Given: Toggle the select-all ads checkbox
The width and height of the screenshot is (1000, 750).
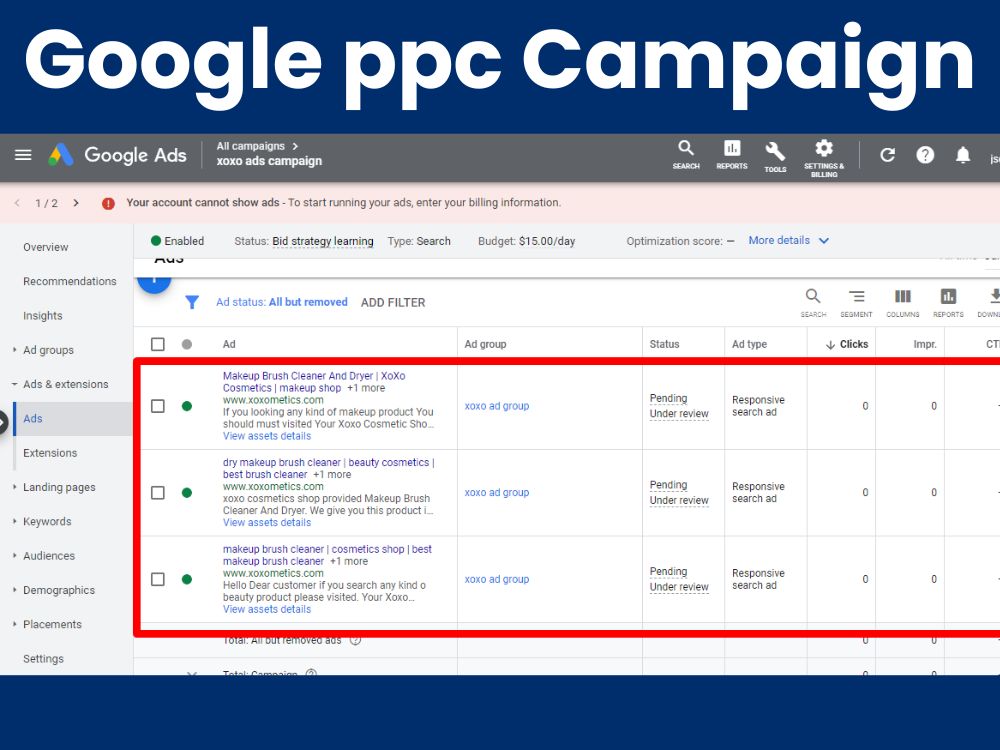Looking at the screenshot, I should tap(158, 344).
